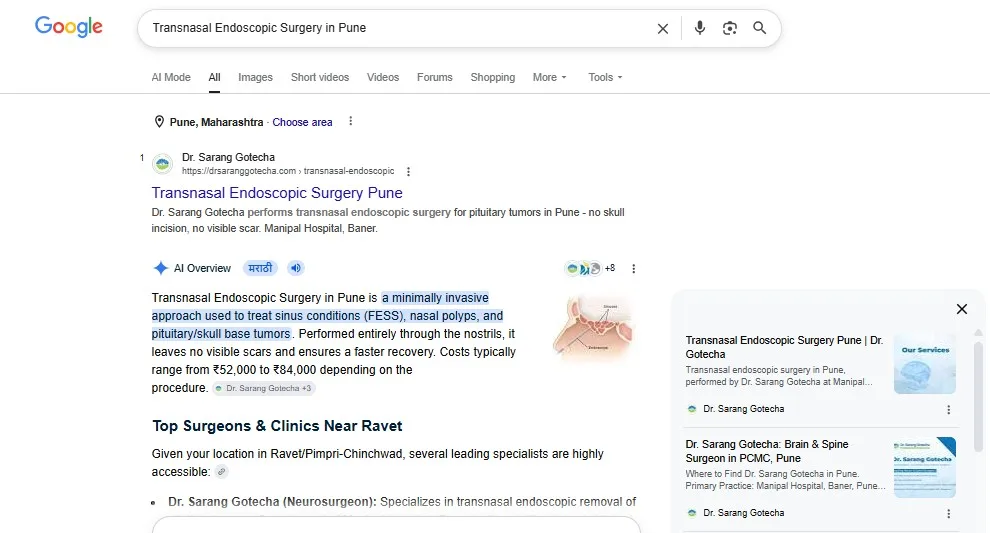This screenshot has height=533, width=990.
Task: Open three-dot menu for Brain & Spine source card
Action: coord(948,514)
